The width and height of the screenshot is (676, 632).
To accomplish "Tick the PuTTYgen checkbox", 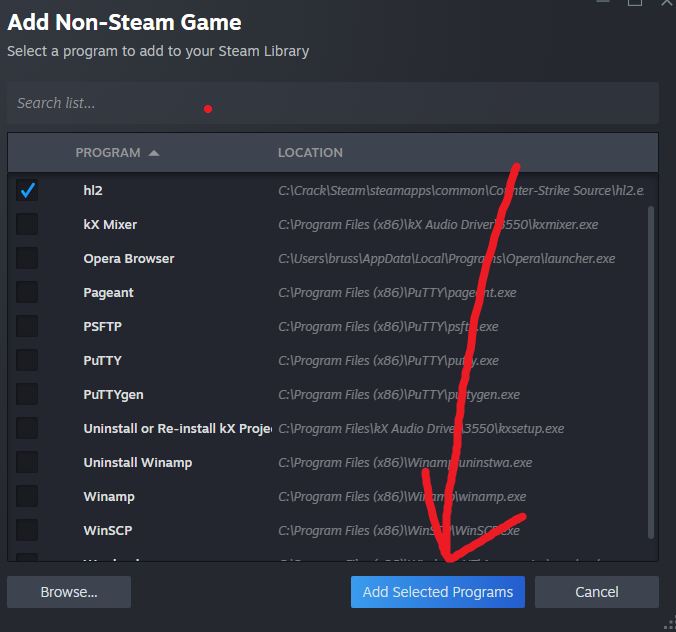I will point(27,394).
